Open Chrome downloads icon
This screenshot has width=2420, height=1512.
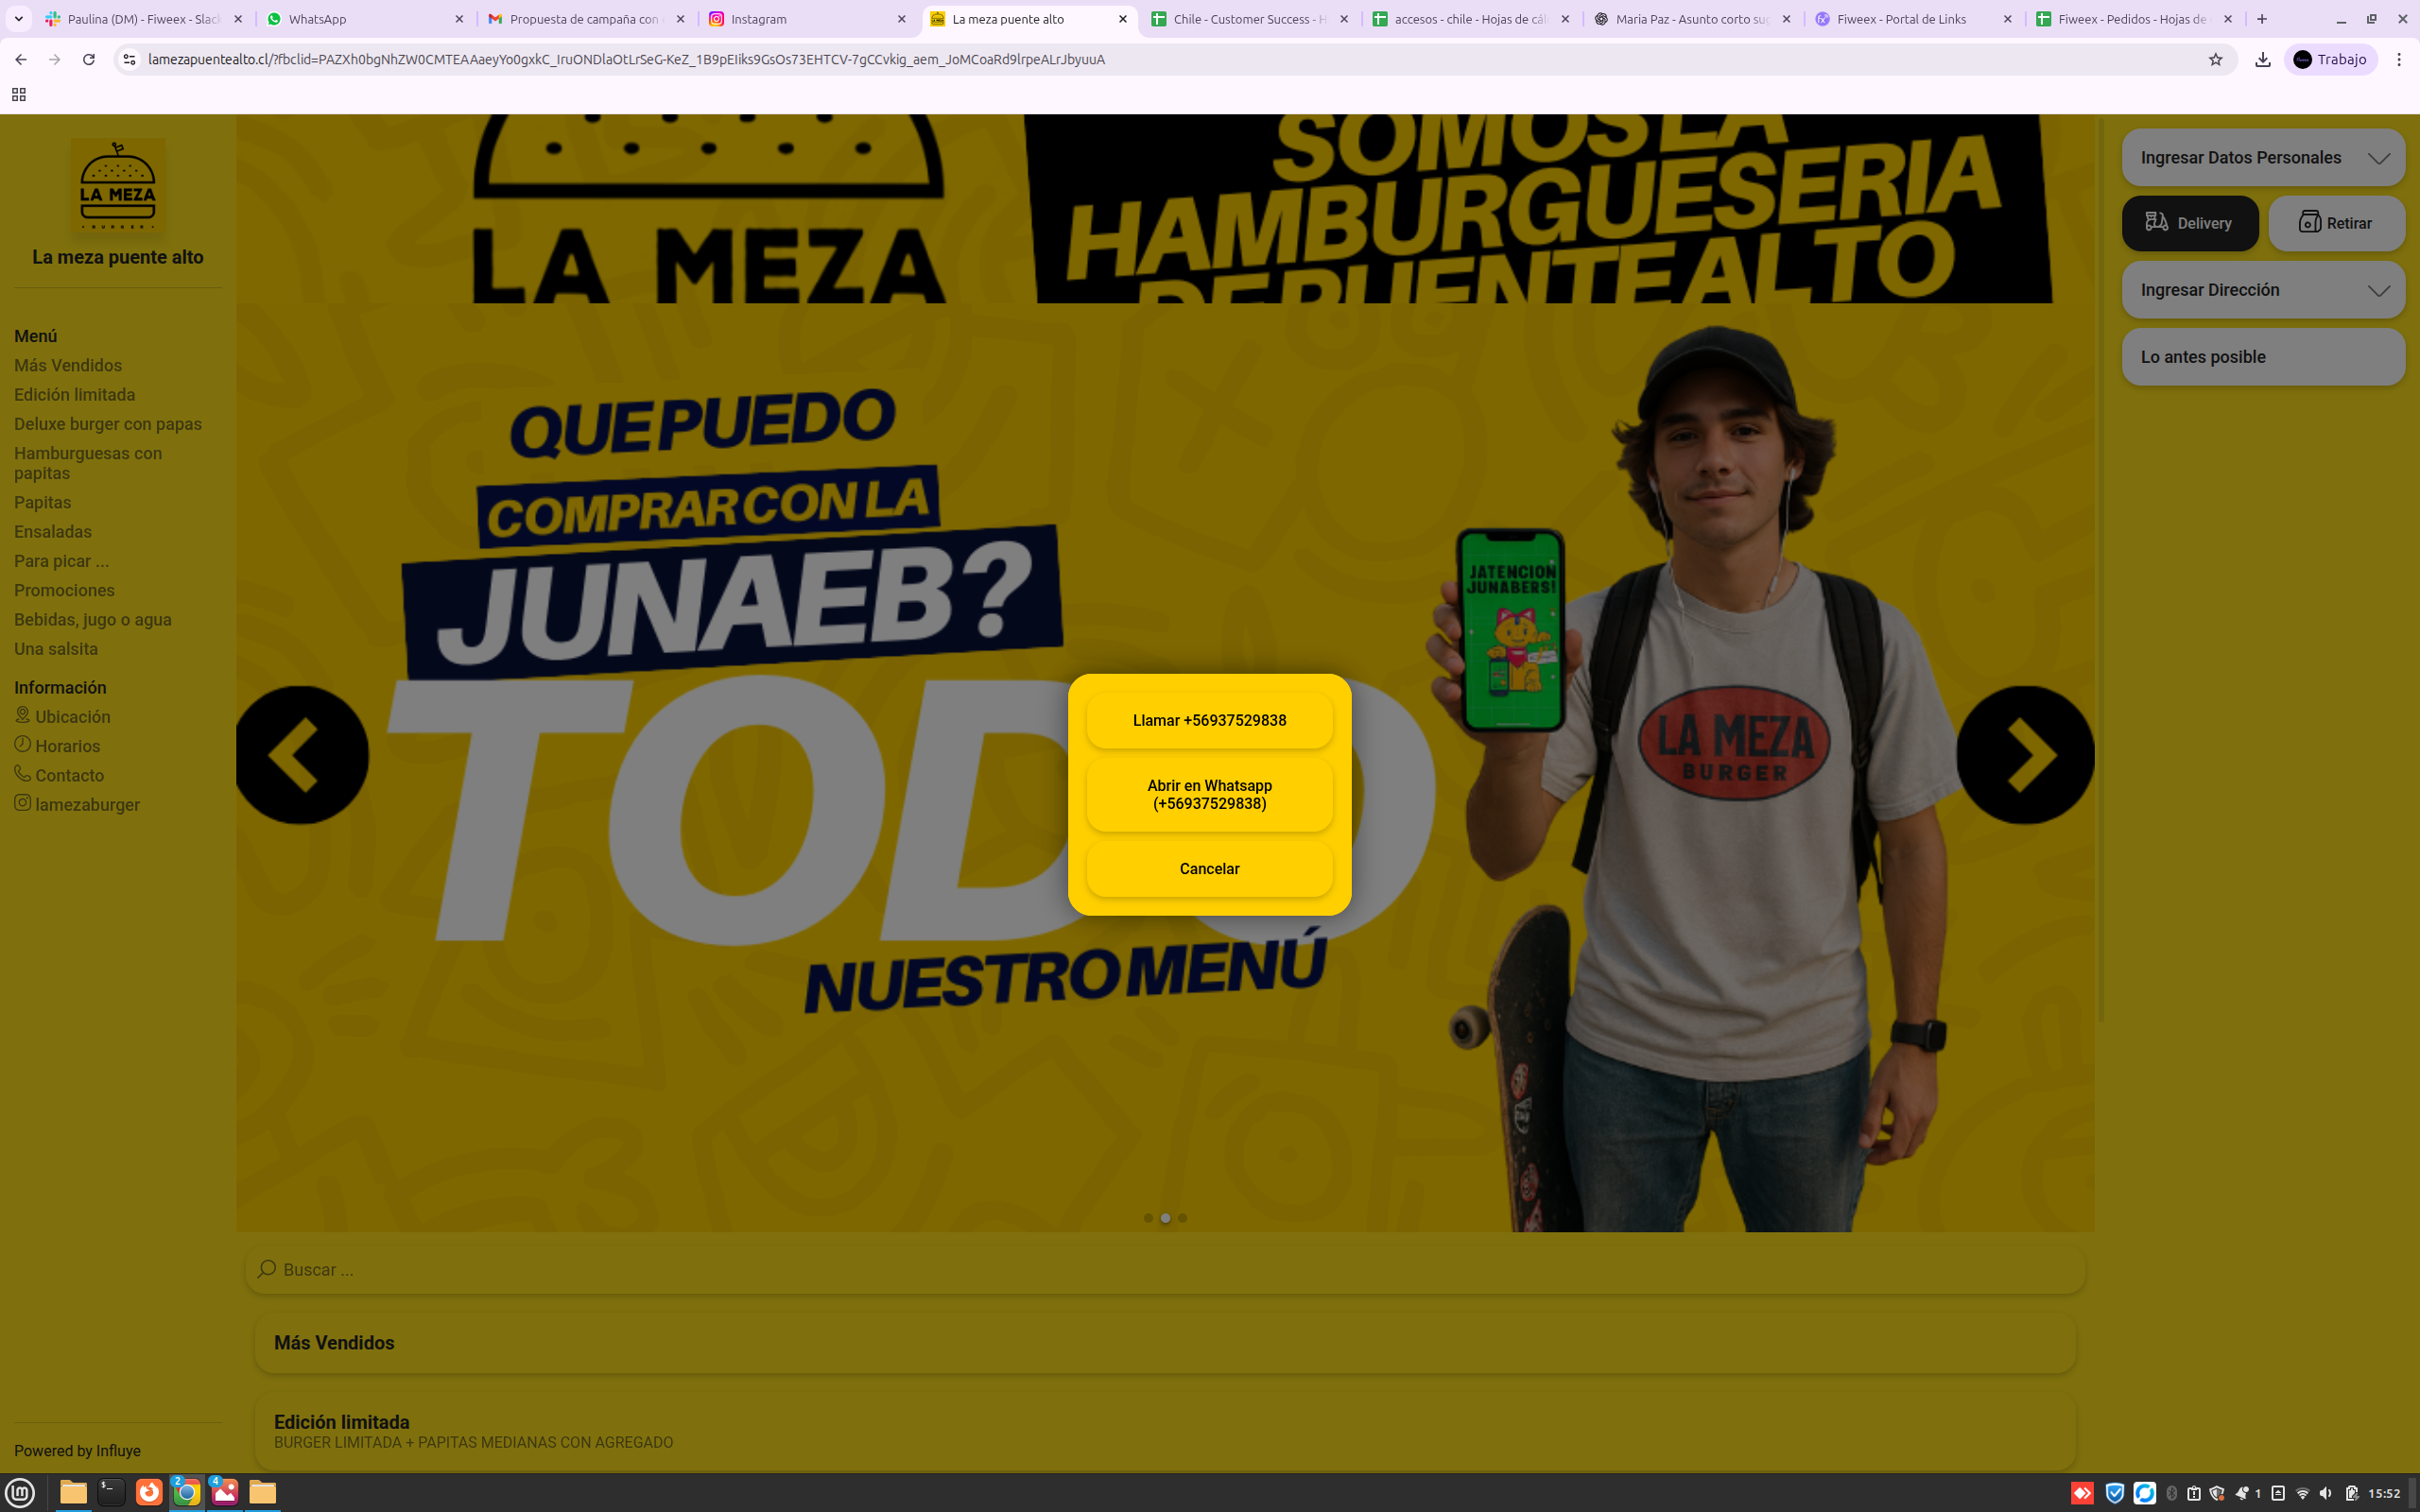coord(2262,60)
